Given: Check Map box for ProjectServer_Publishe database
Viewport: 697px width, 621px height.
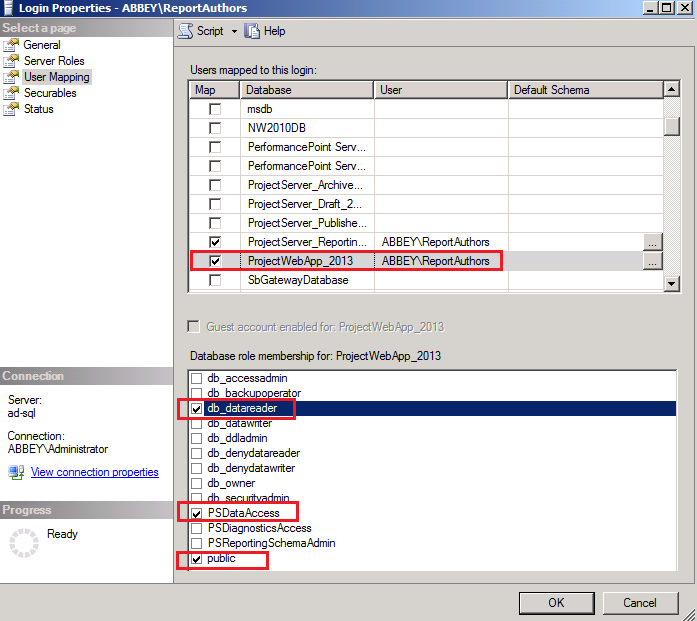Looking at the screenshot, I should coord(215,223).
